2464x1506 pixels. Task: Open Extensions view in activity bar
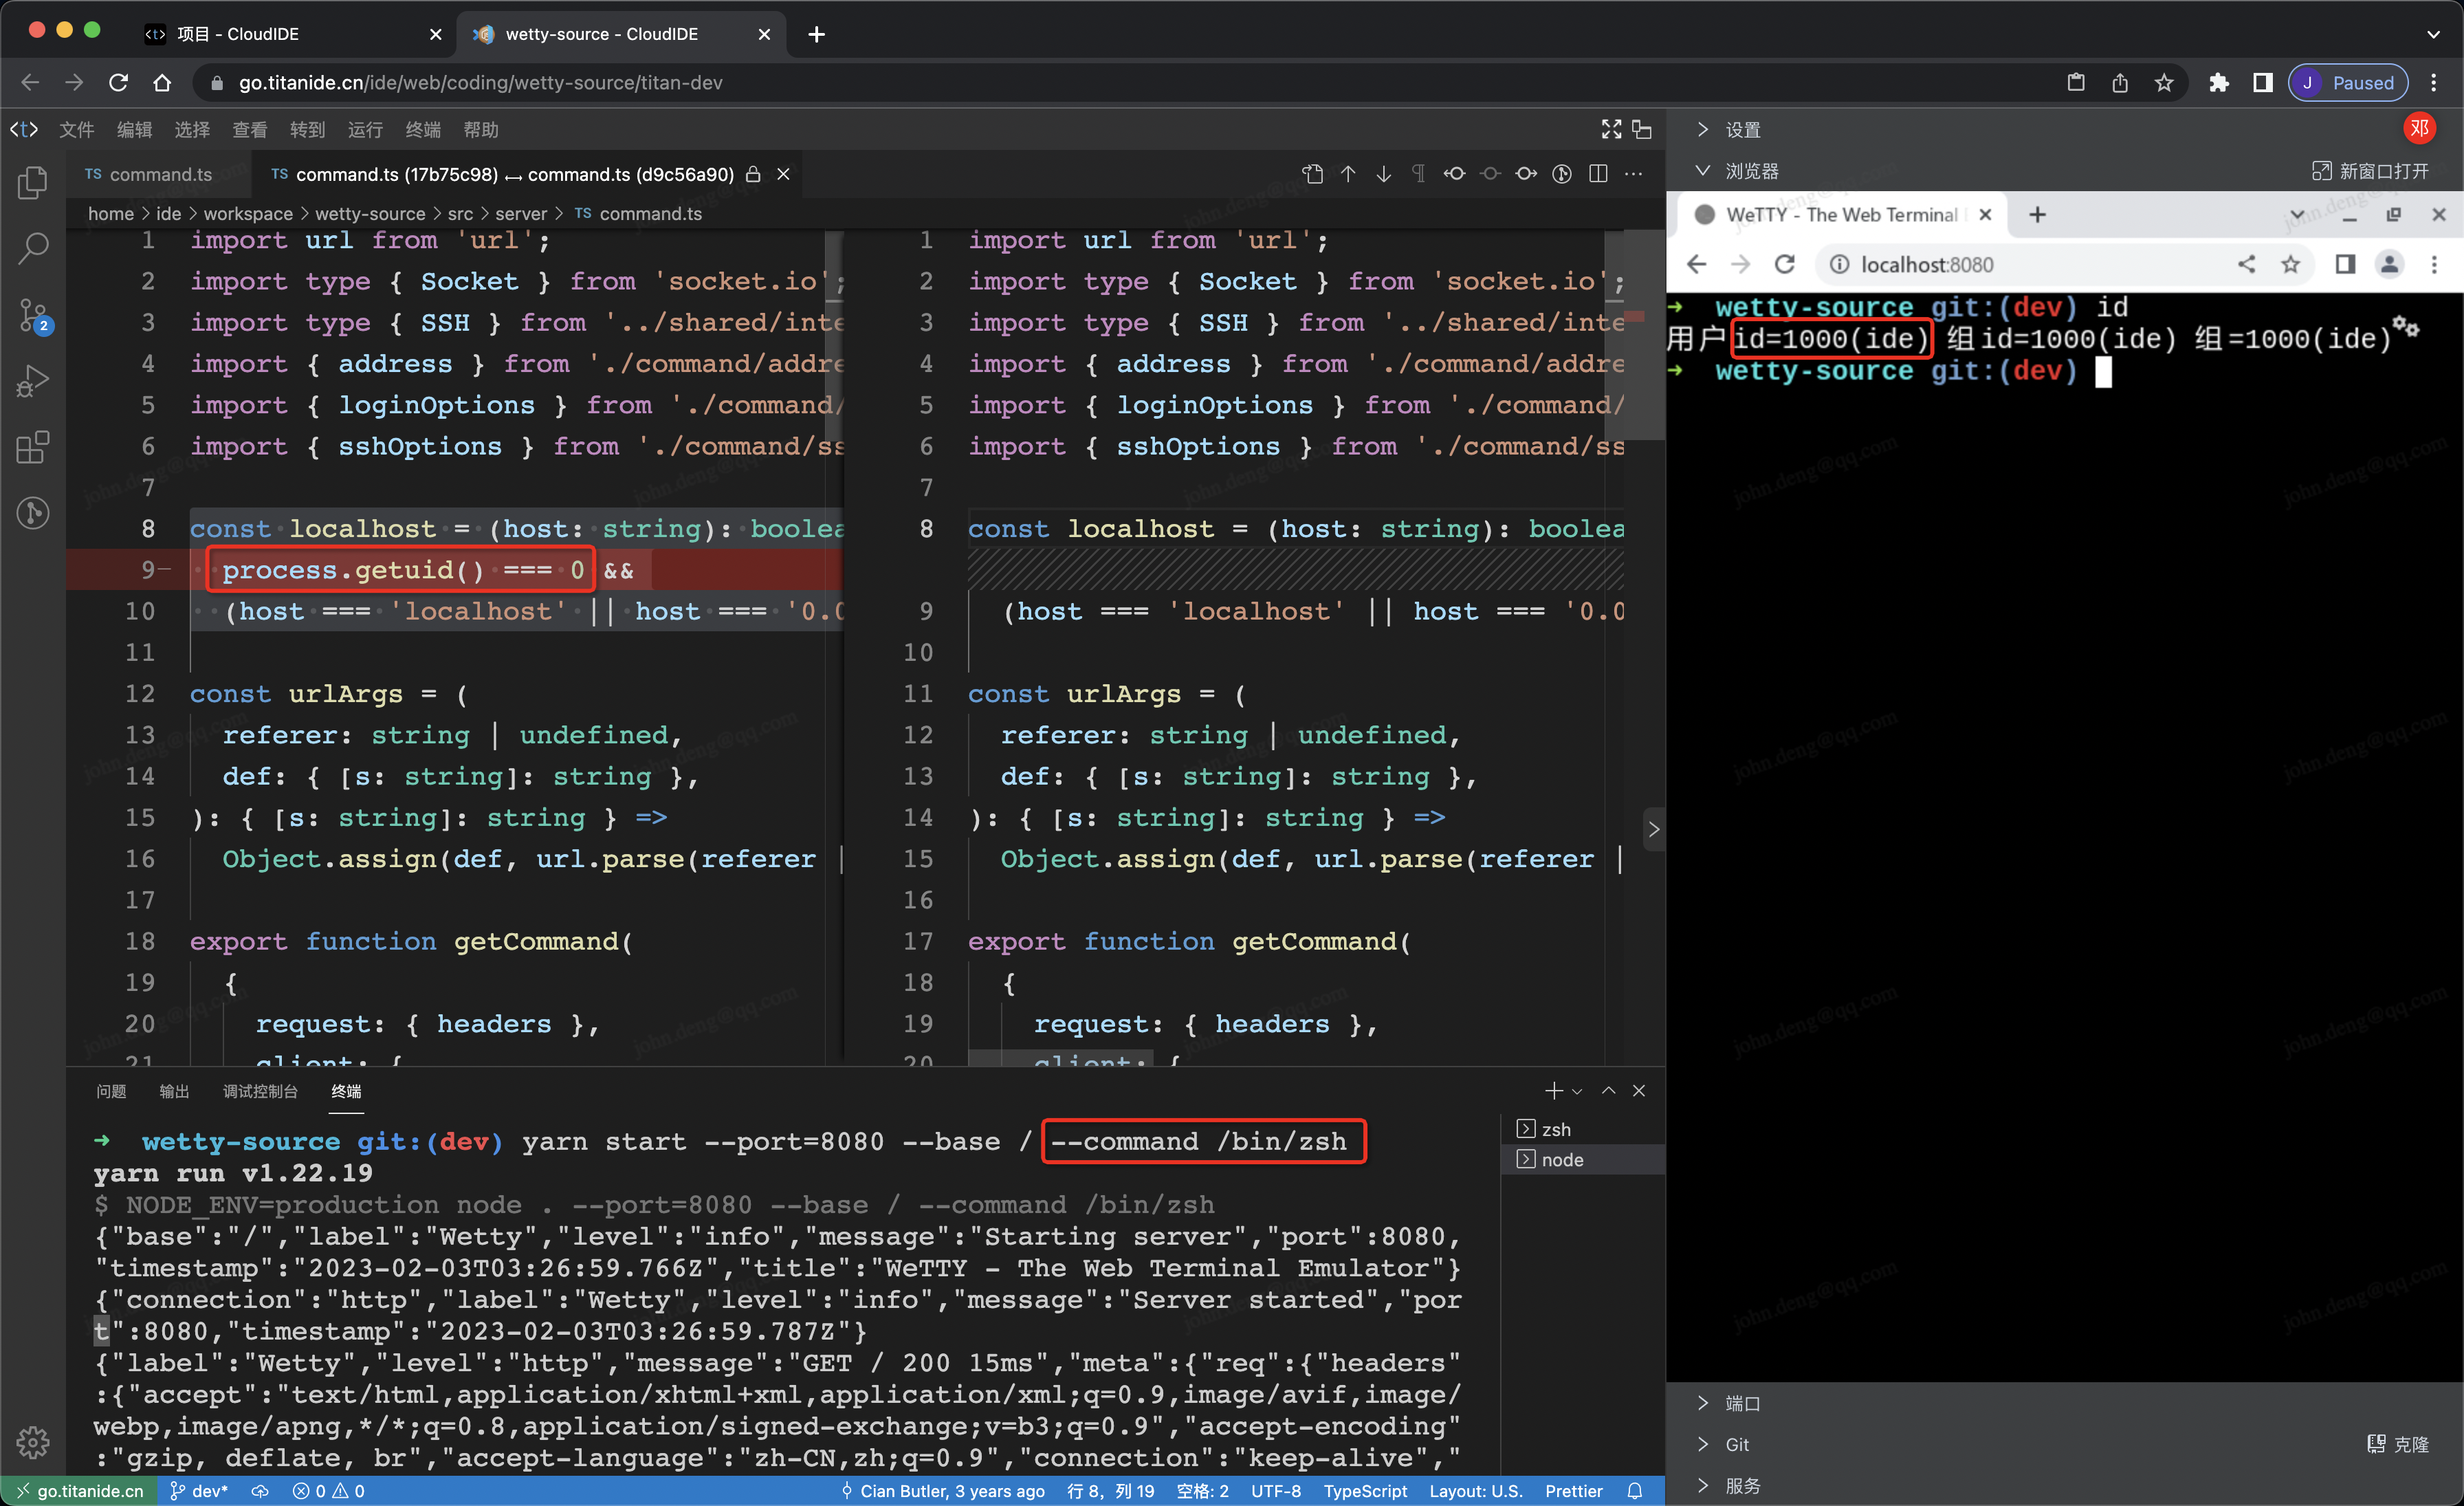tap(33, 447)
